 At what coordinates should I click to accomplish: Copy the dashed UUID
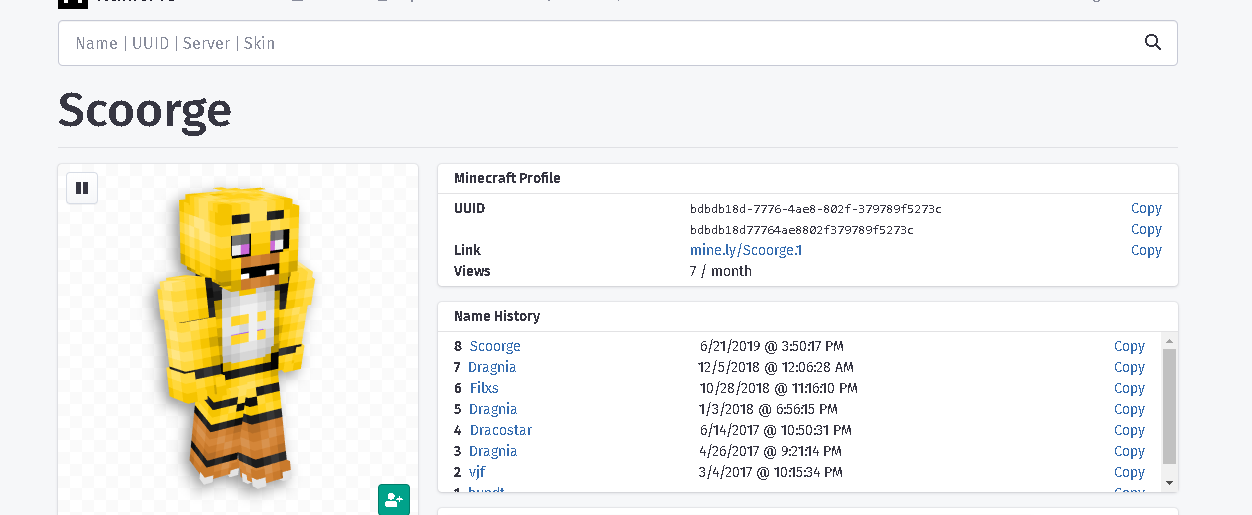(x=1146, y=208)
